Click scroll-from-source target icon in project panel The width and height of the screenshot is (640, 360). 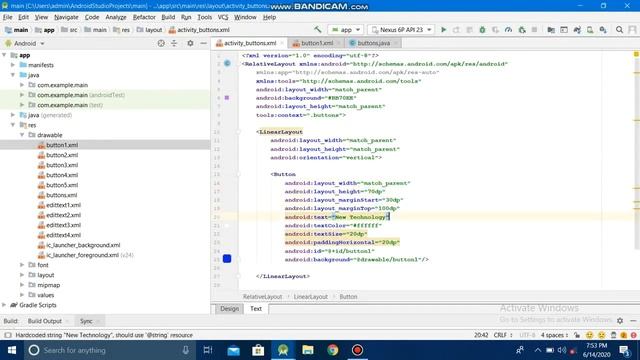(x=161, y=43)
